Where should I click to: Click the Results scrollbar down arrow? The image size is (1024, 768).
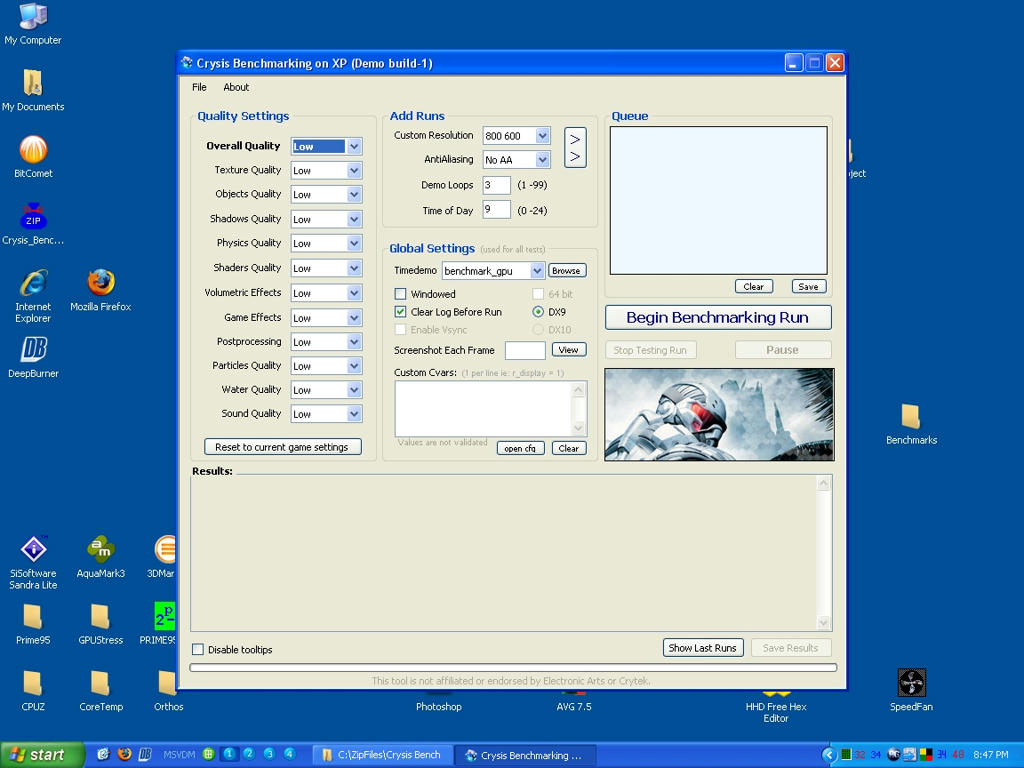click(x=824, y=623)
